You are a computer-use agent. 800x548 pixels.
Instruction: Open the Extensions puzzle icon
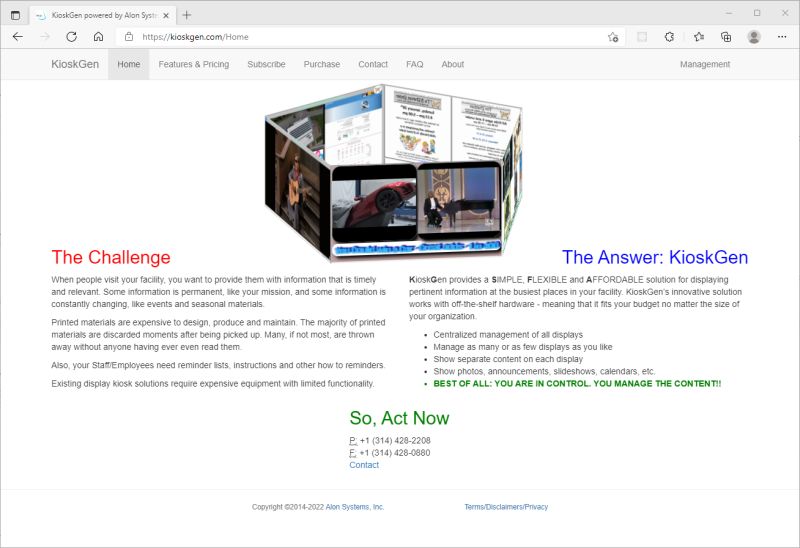click(669, 37)
